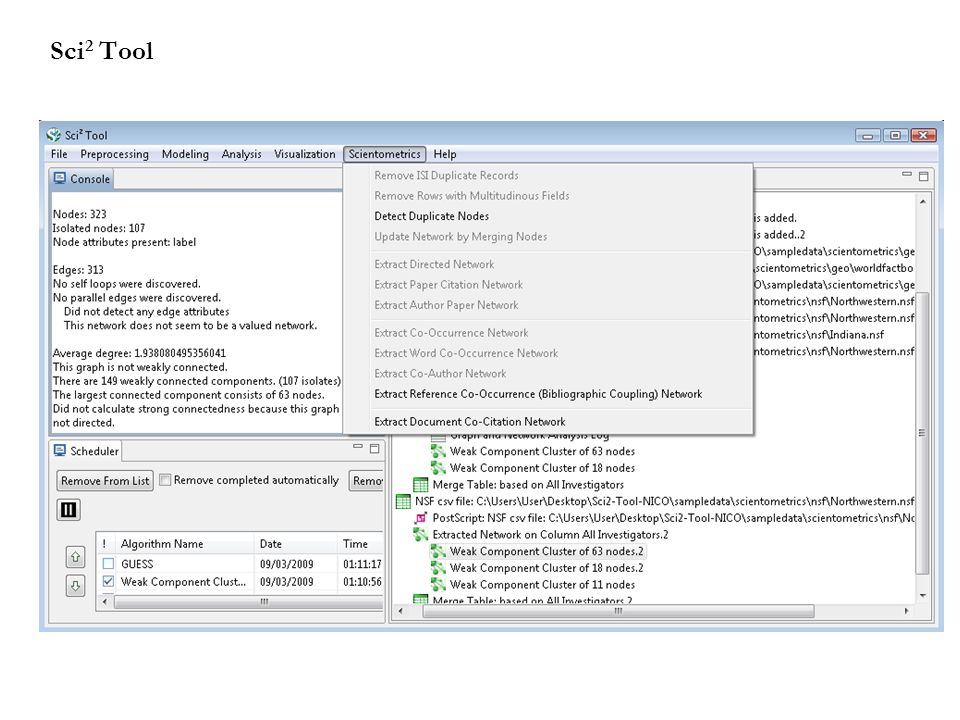This screenshot has width=960, height=720.
Task: Minimize the Data Manager panel
Action: [x=907, y=174]
